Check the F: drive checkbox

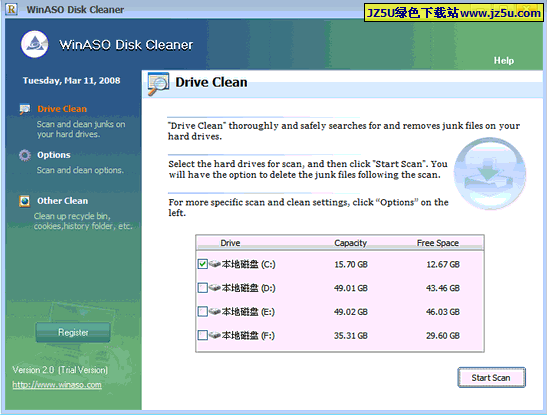click(x=202, y=335)
